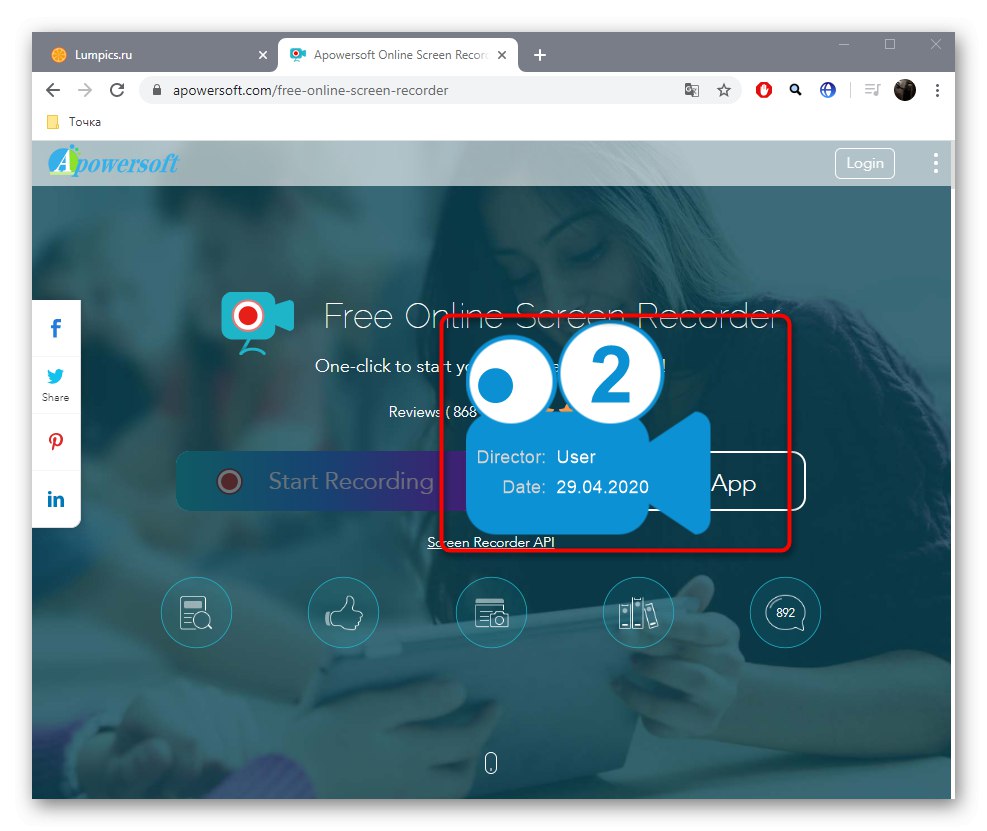Bookmark this page with star icon
The image size is (987, 831).
coord(724,90)
